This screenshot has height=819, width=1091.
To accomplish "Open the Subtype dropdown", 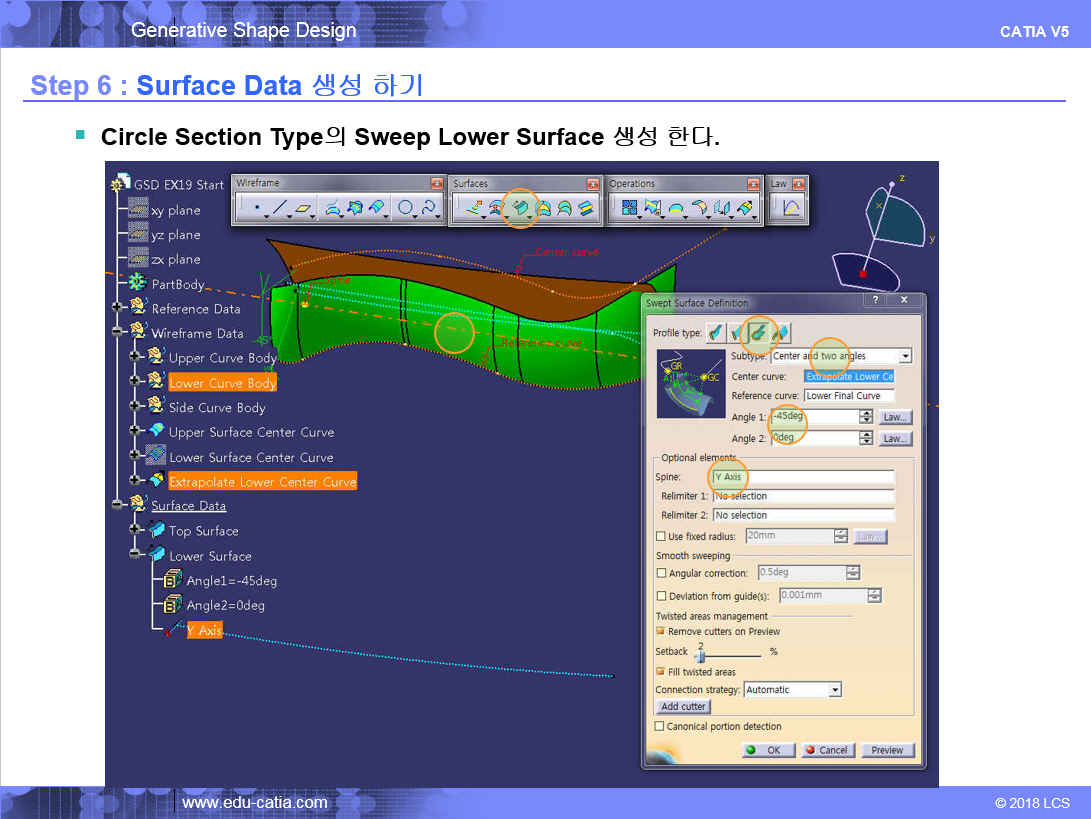I will pos(905,356).
